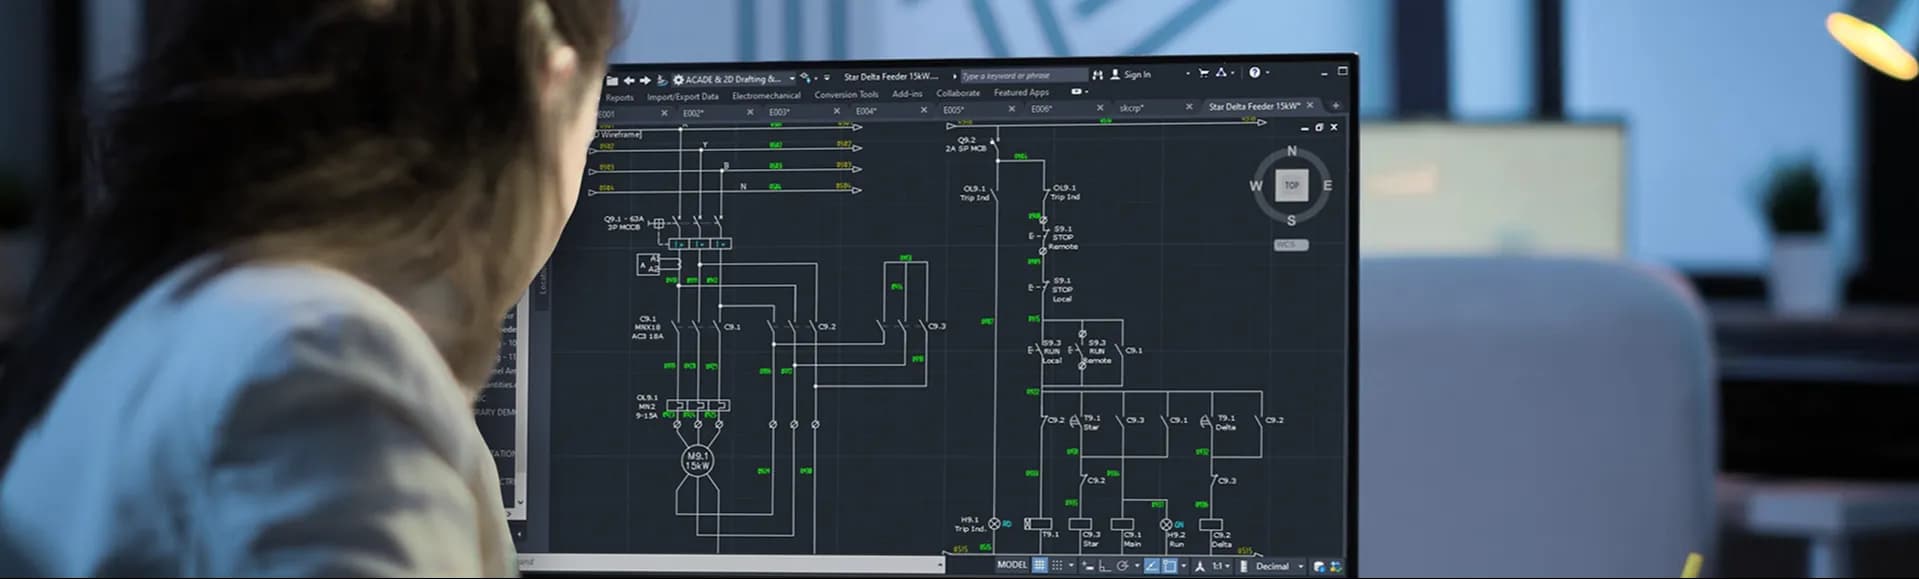The height and width of the screenshot is (579, 1919).
Task: Switch to the E004* drawing tab
Action: coord(867,111)
